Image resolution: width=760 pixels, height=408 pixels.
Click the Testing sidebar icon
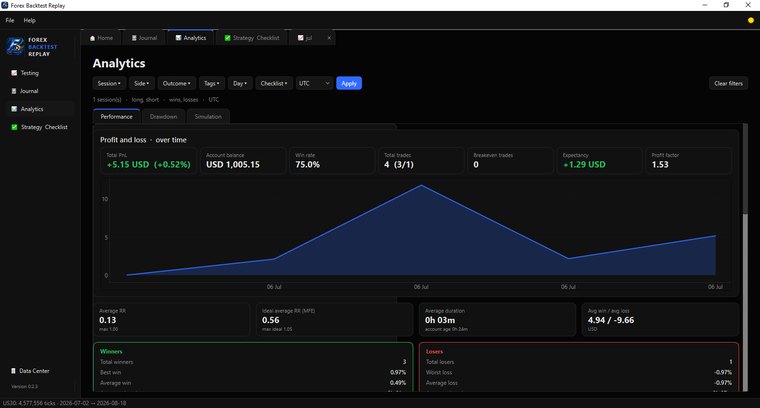point(14,73)
